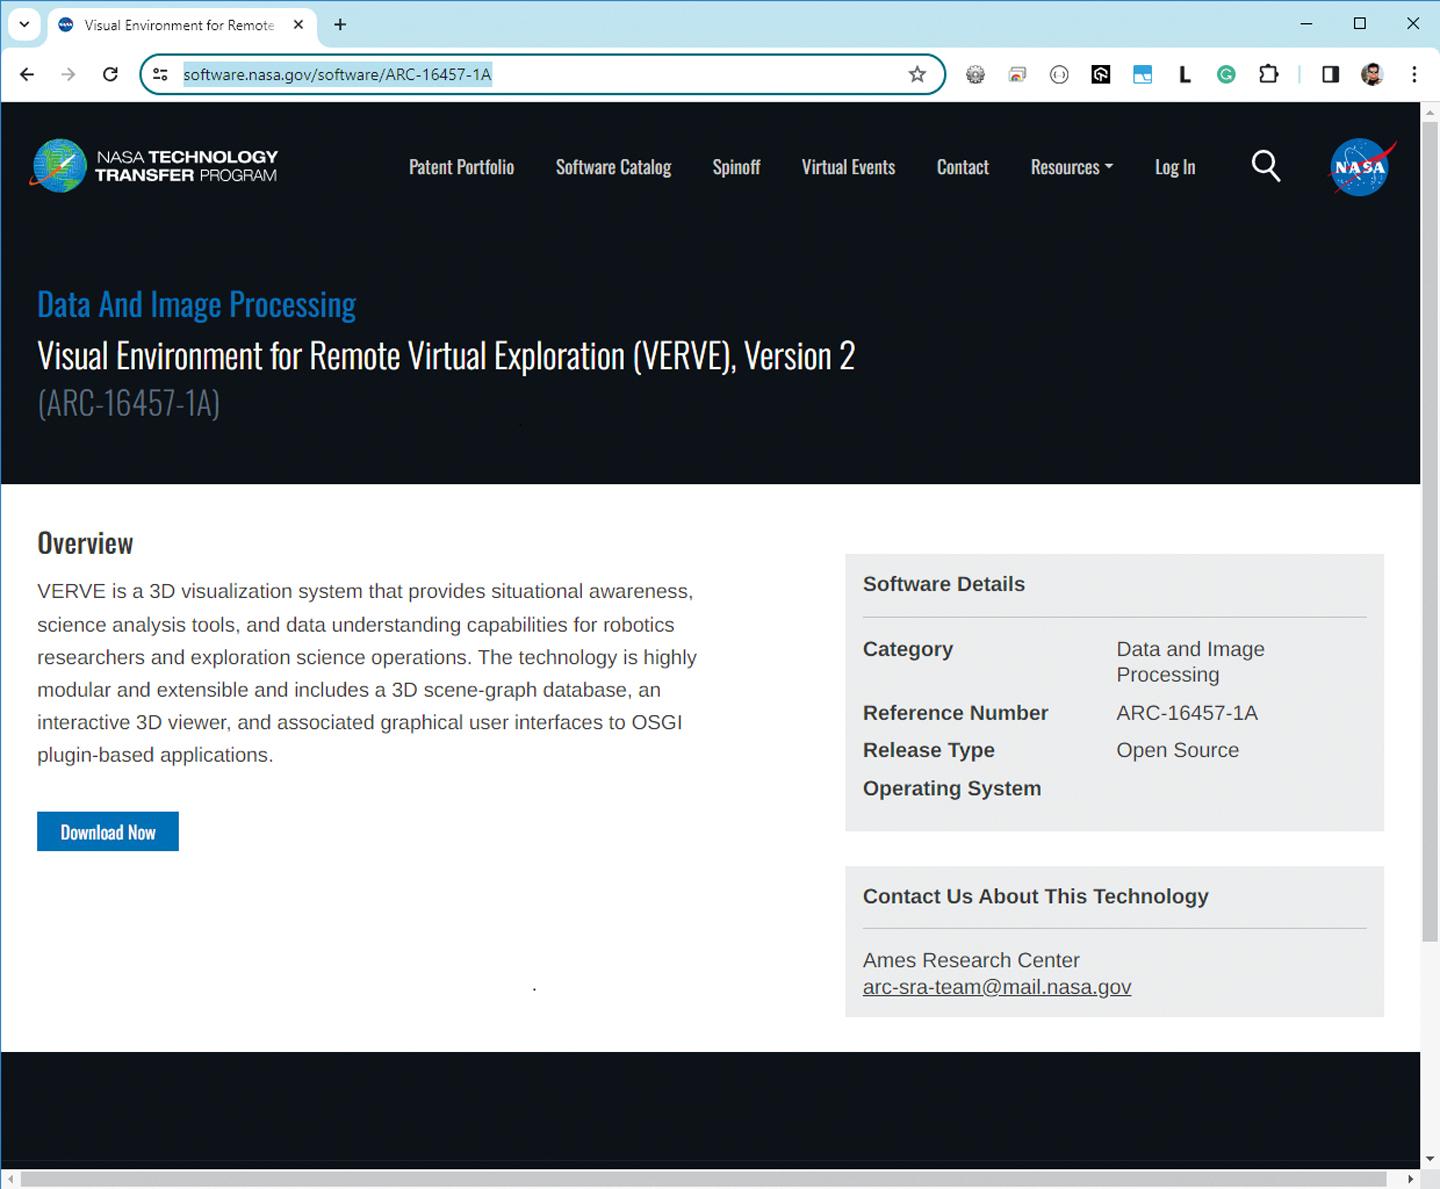Open the Contact page

(x=963, y=167)
